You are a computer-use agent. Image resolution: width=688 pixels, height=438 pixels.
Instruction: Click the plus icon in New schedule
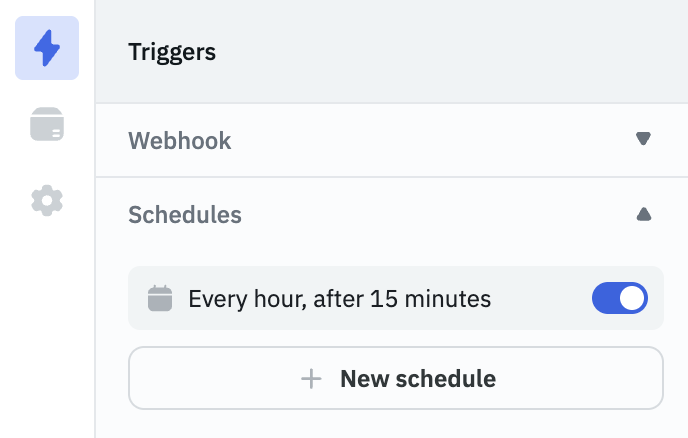[x=312, y=379]
